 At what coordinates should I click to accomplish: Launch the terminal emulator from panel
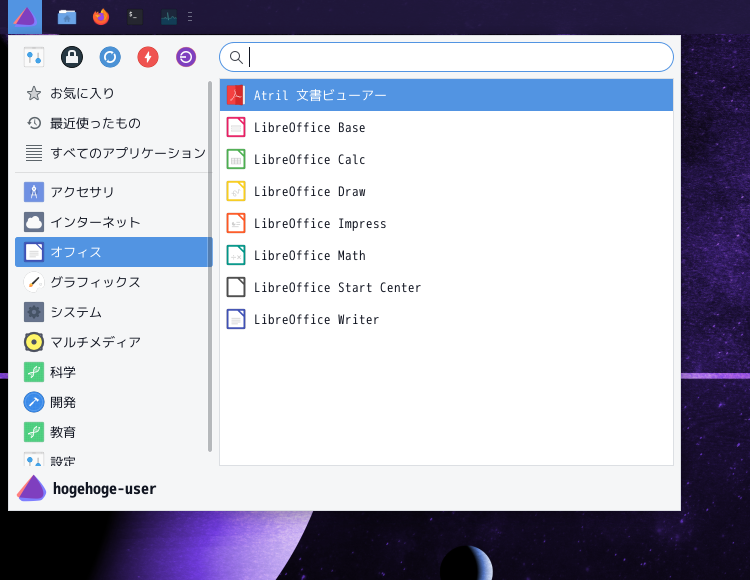[135, 17]
